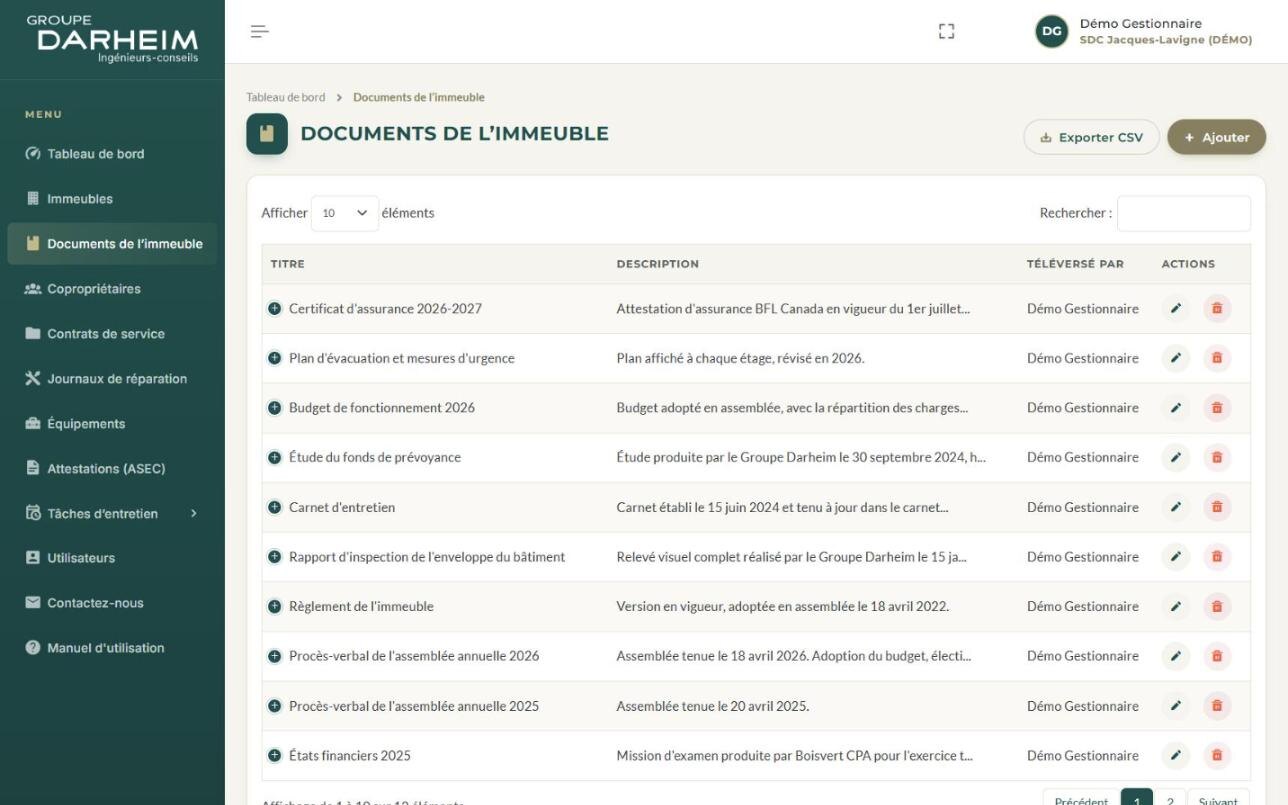The image size is (1288, 805).
Task: Expand the Rapport d'inspection de l'enveloppe row
Action: [x=275, y=557]
